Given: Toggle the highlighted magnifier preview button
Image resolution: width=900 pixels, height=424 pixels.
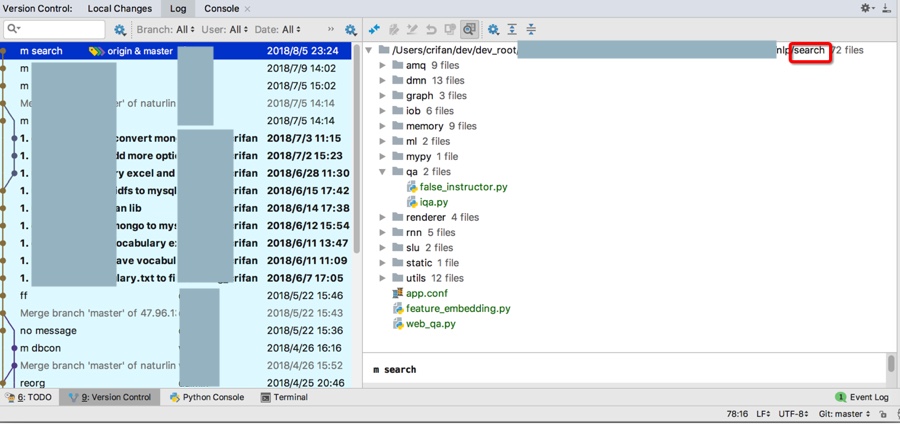Looking at the screenshot, I should tap(470, 29).
